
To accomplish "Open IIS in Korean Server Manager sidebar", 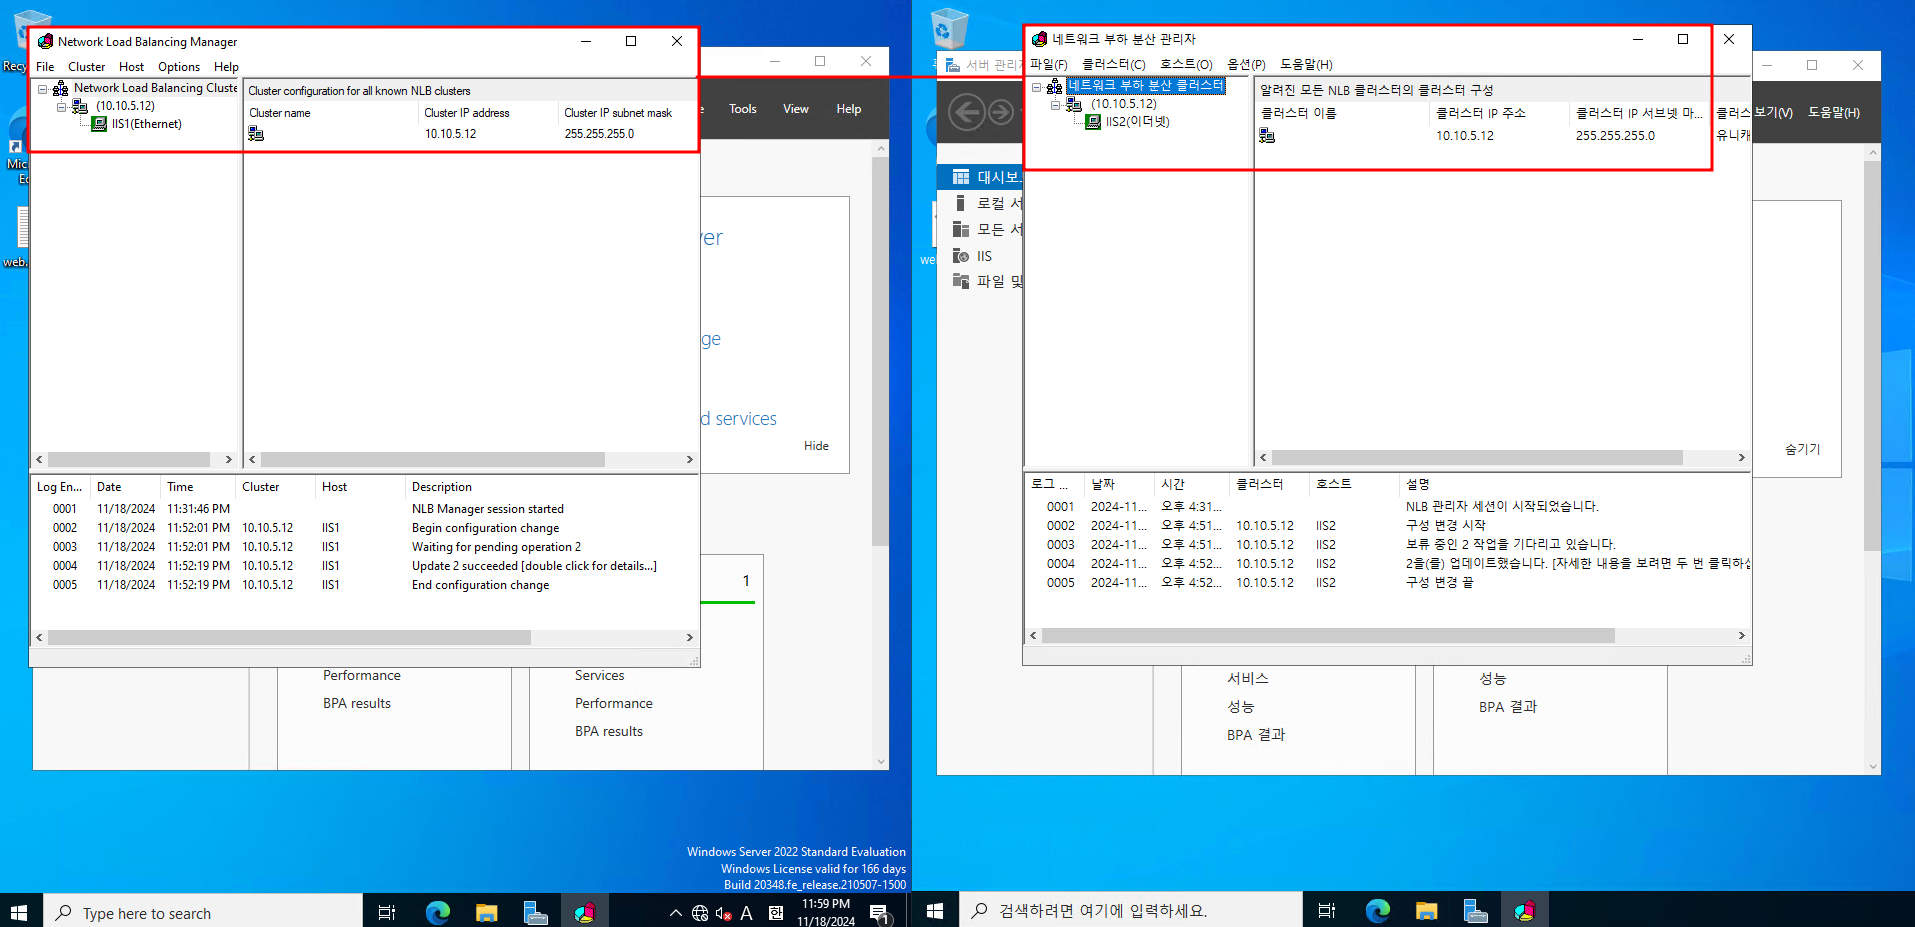I will [985, 256].
